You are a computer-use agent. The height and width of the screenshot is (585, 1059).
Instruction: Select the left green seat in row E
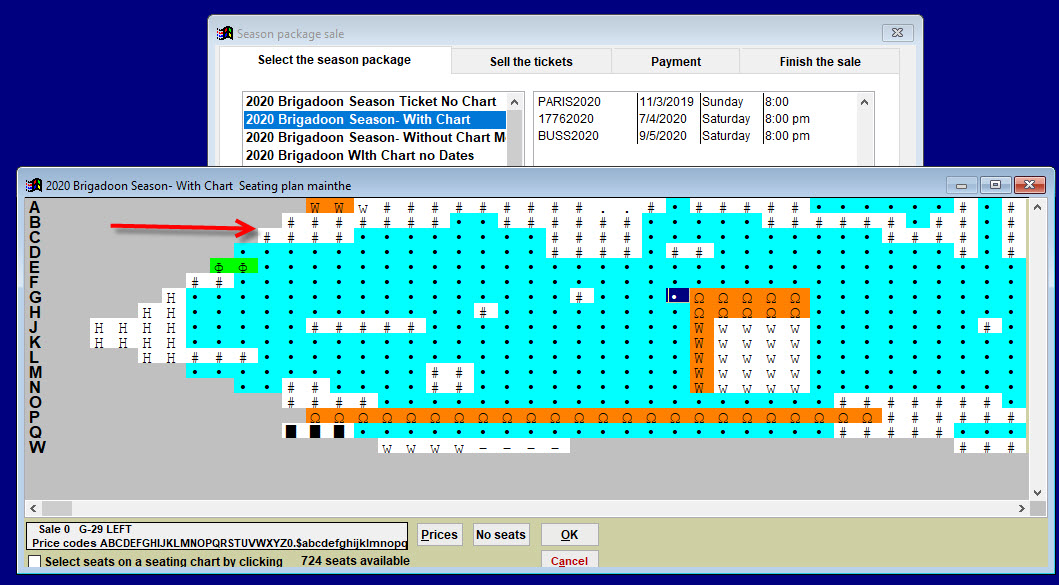[x=219, y=266]
